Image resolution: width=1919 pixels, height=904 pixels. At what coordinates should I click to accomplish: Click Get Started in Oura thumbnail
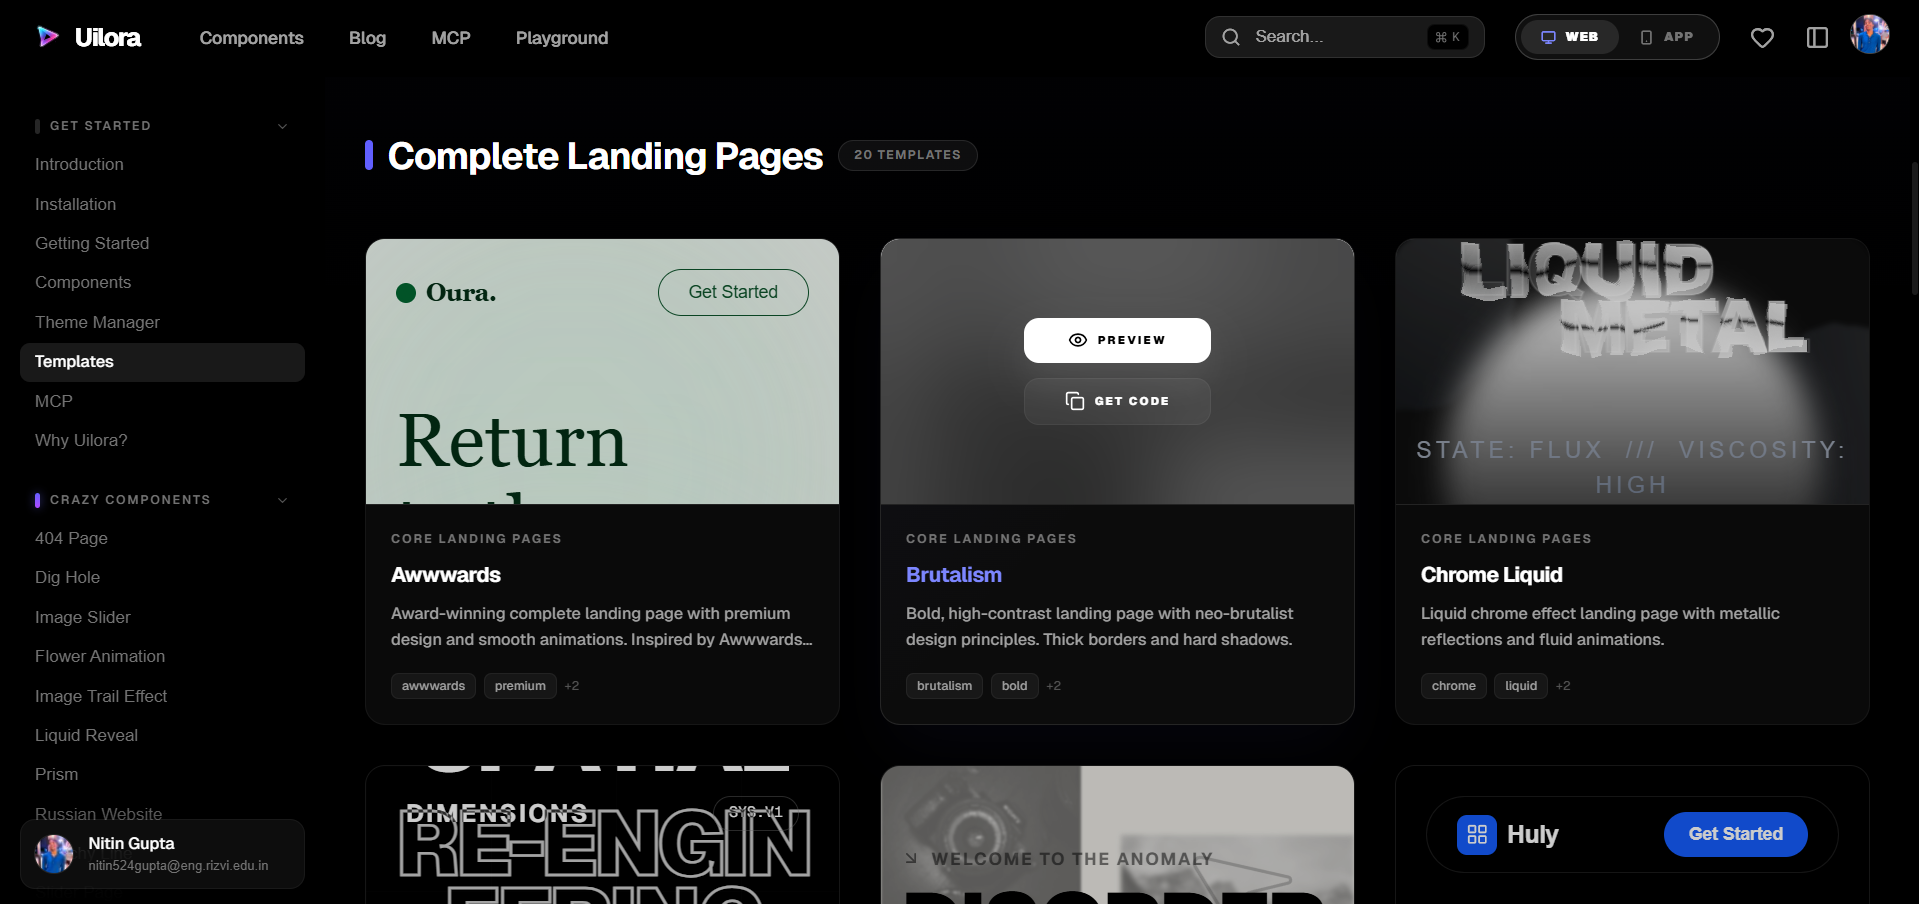[733, 292]
